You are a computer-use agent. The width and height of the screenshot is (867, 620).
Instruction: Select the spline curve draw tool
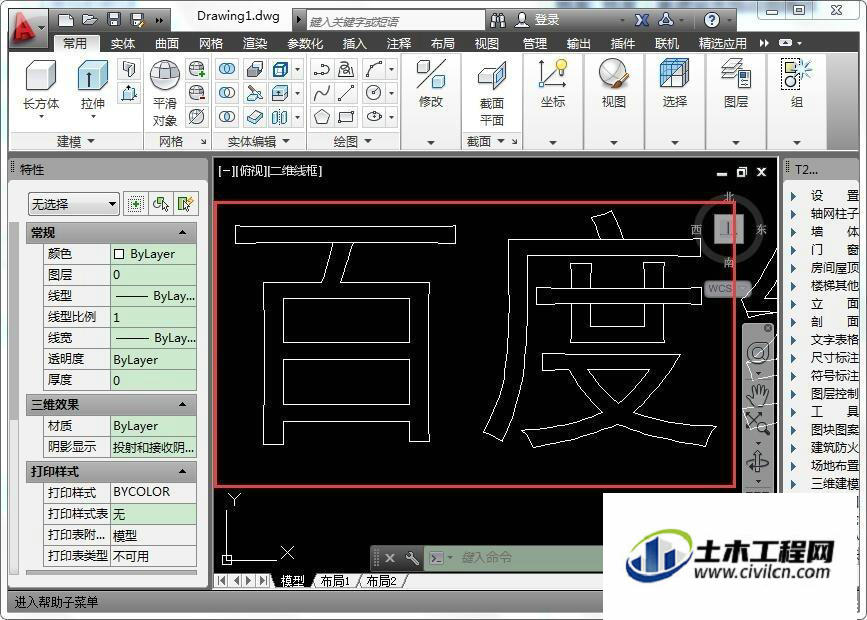tap(321, 93)
